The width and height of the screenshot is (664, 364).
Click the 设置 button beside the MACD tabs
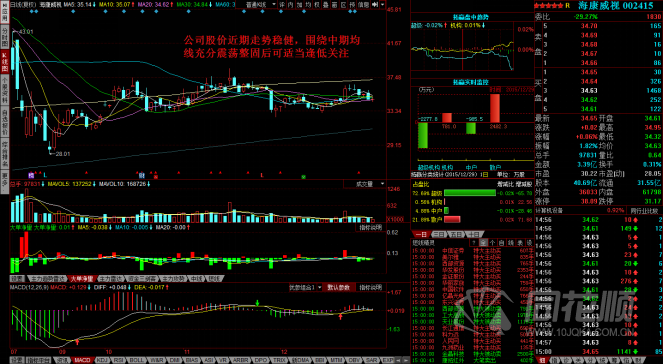click(x=17, y=360)
